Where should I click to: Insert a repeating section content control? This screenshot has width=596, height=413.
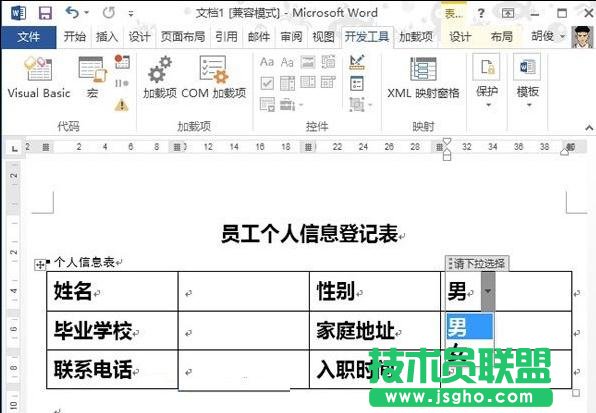[267, 104]
